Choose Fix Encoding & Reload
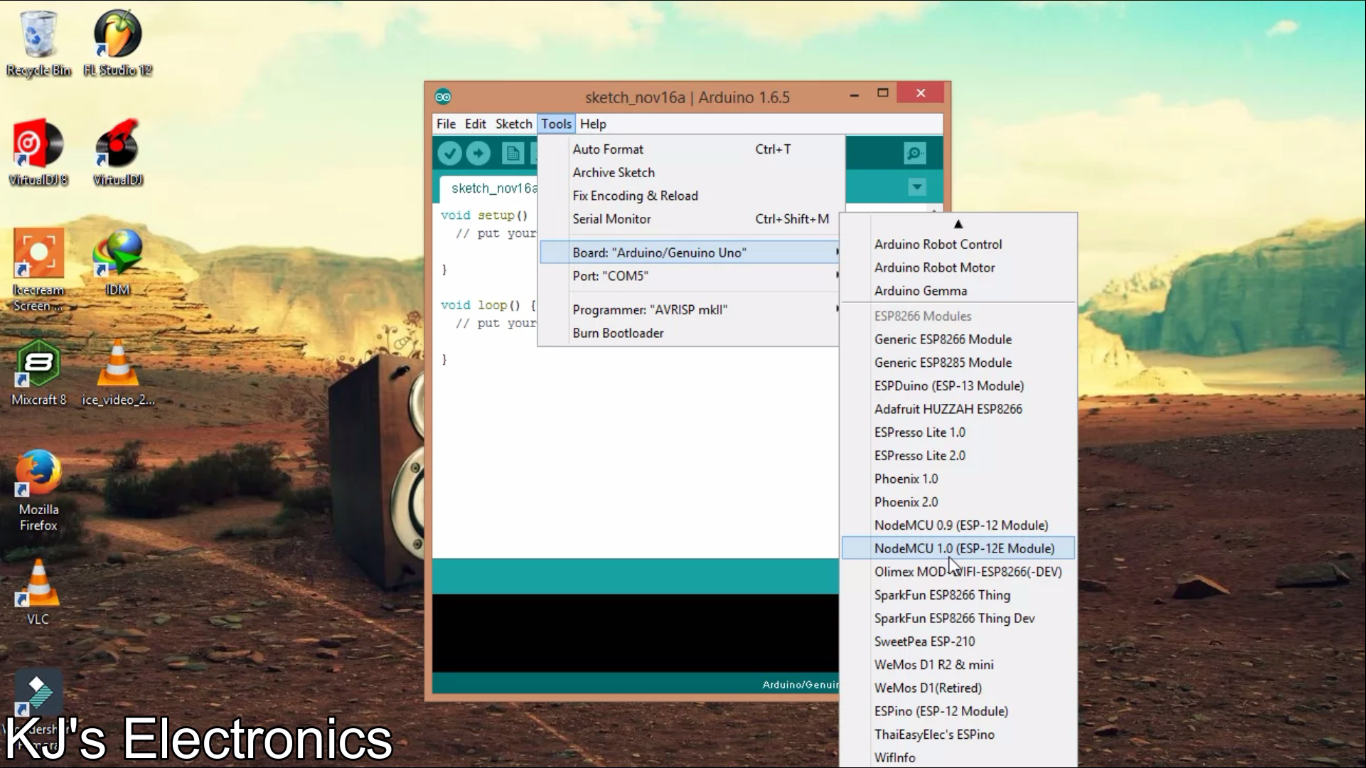 pos(691,196)
